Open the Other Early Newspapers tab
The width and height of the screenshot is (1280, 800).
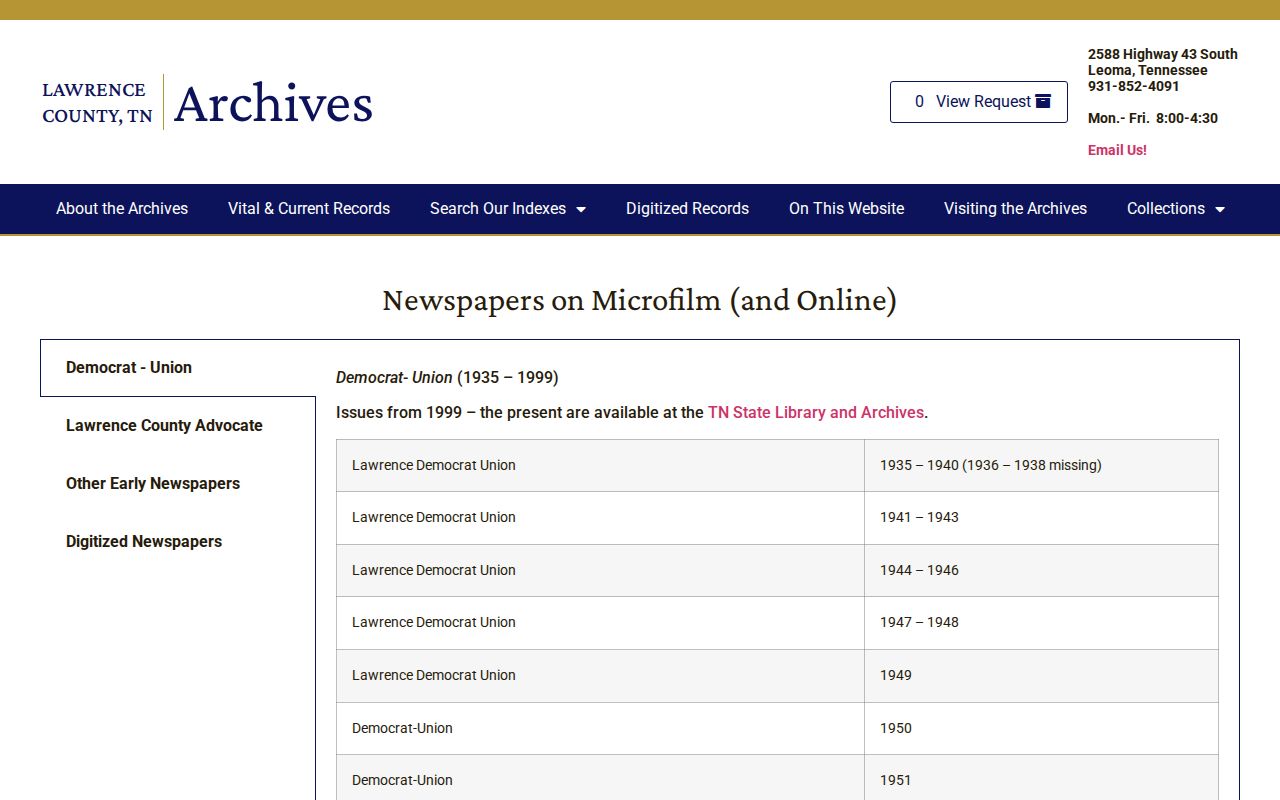[x=178, y=484]
